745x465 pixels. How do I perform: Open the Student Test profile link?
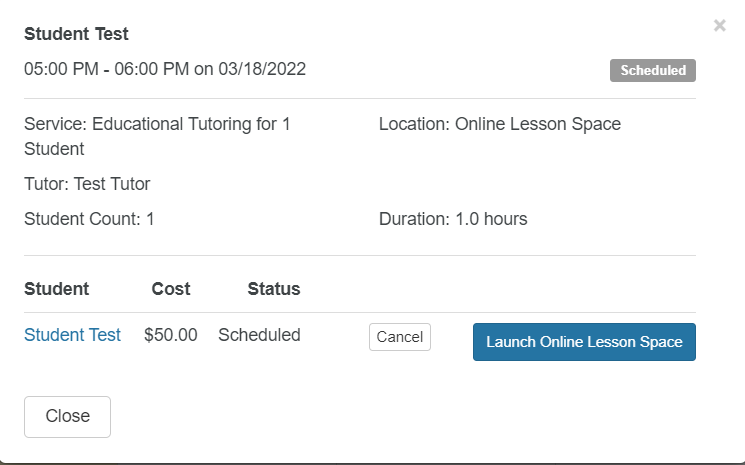72,335
